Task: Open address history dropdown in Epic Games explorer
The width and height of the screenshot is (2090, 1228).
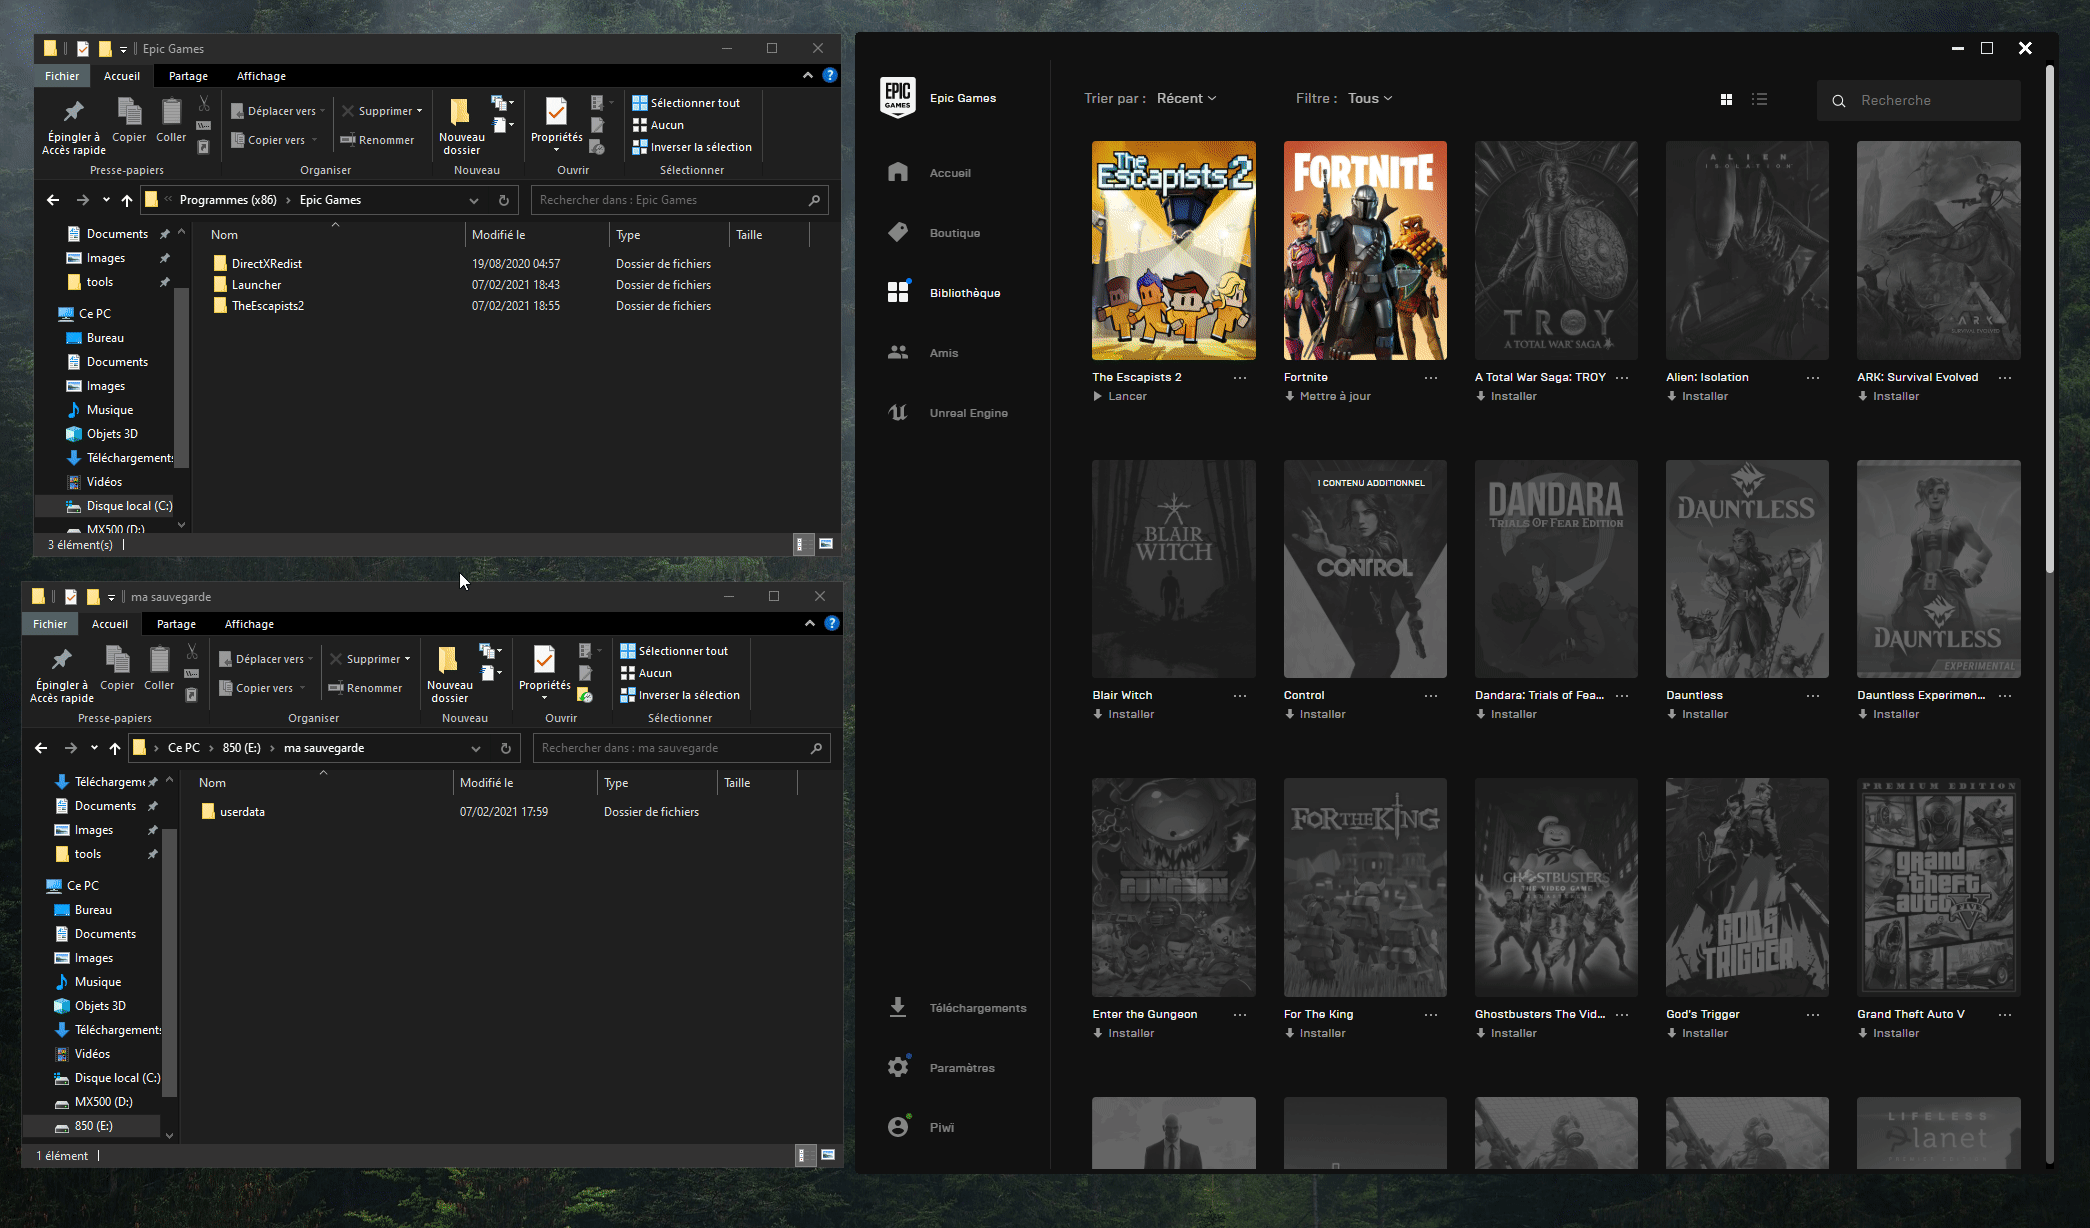Action: click(x=474, y=200)
